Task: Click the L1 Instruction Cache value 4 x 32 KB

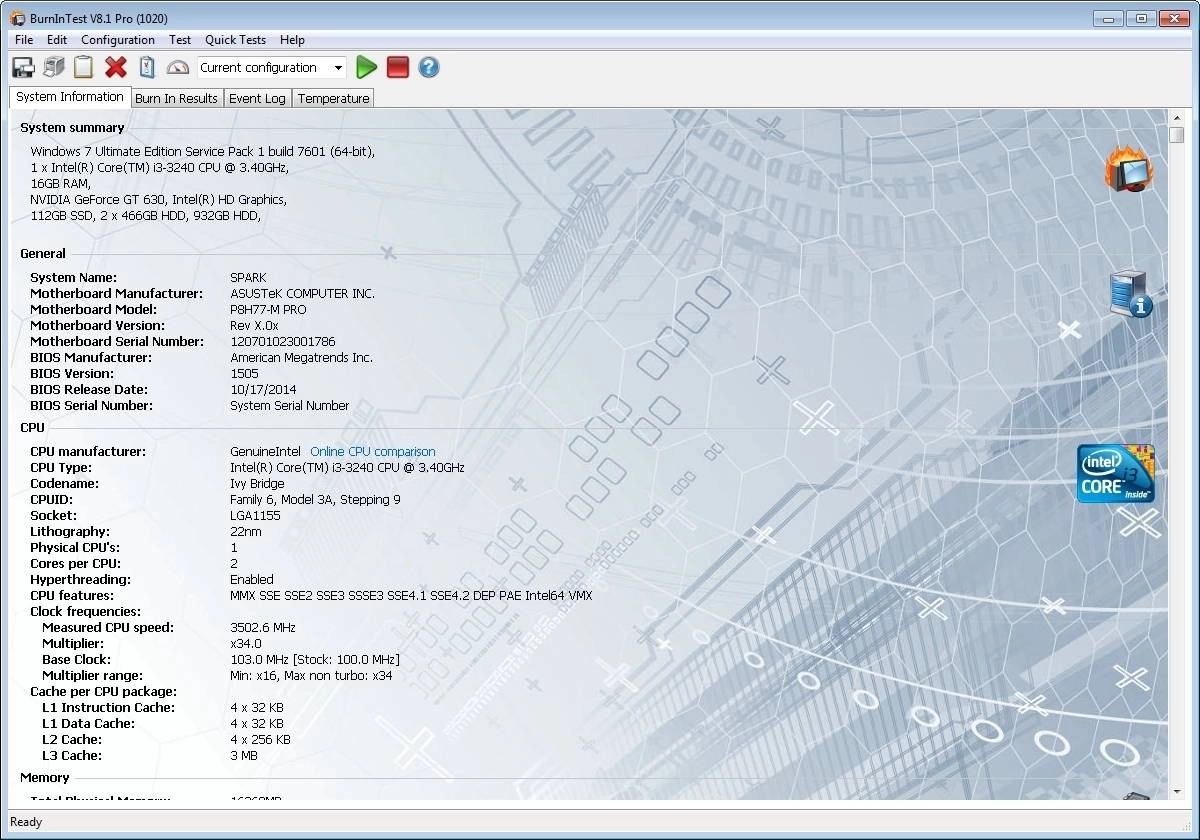Action: 257,708
